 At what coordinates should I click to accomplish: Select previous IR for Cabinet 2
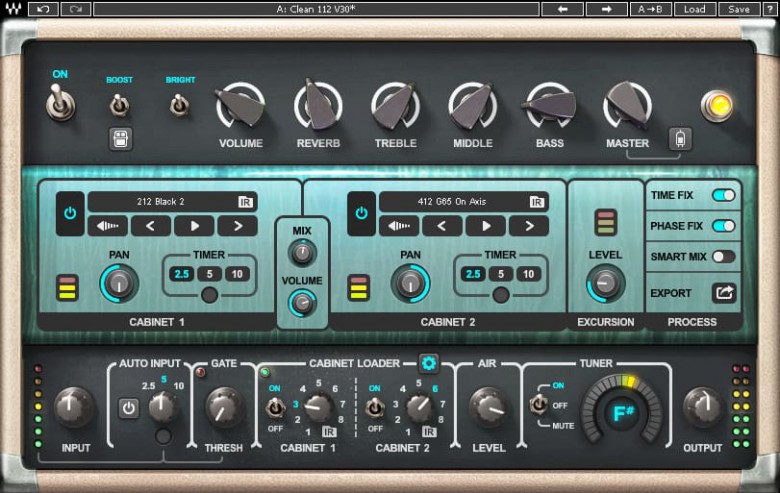[x=442, y=226]
